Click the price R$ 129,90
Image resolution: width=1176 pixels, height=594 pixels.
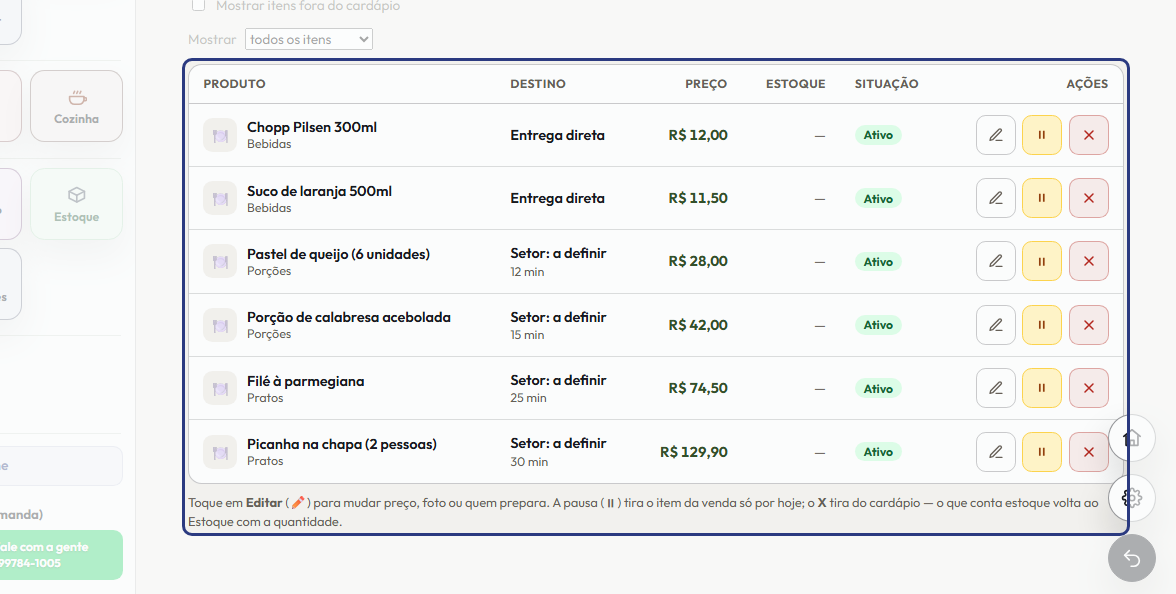pyautogui.click(x=694, y=452)
